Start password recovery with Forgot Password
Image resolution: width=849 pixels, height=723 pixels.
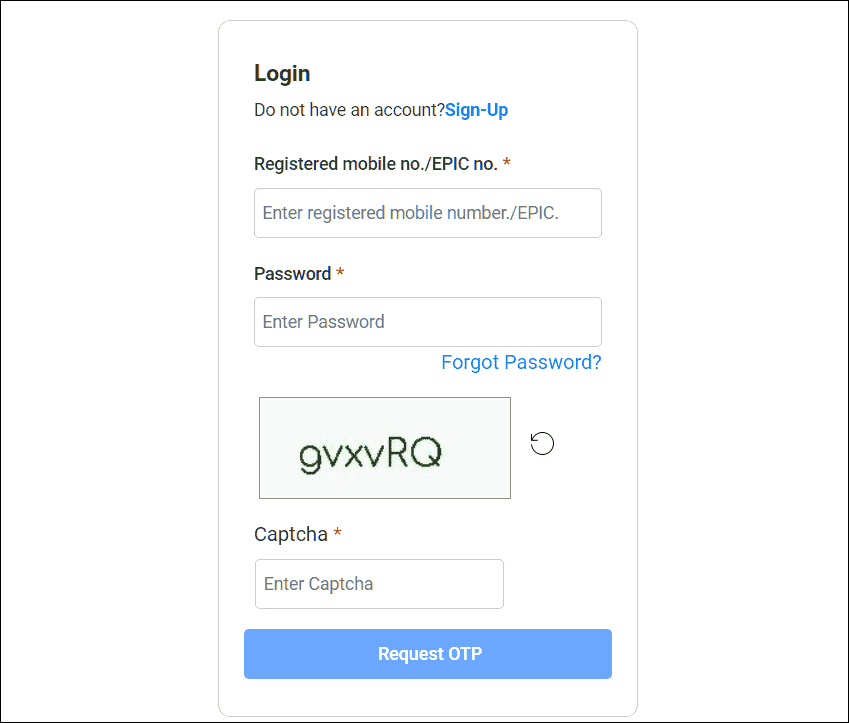521,362
